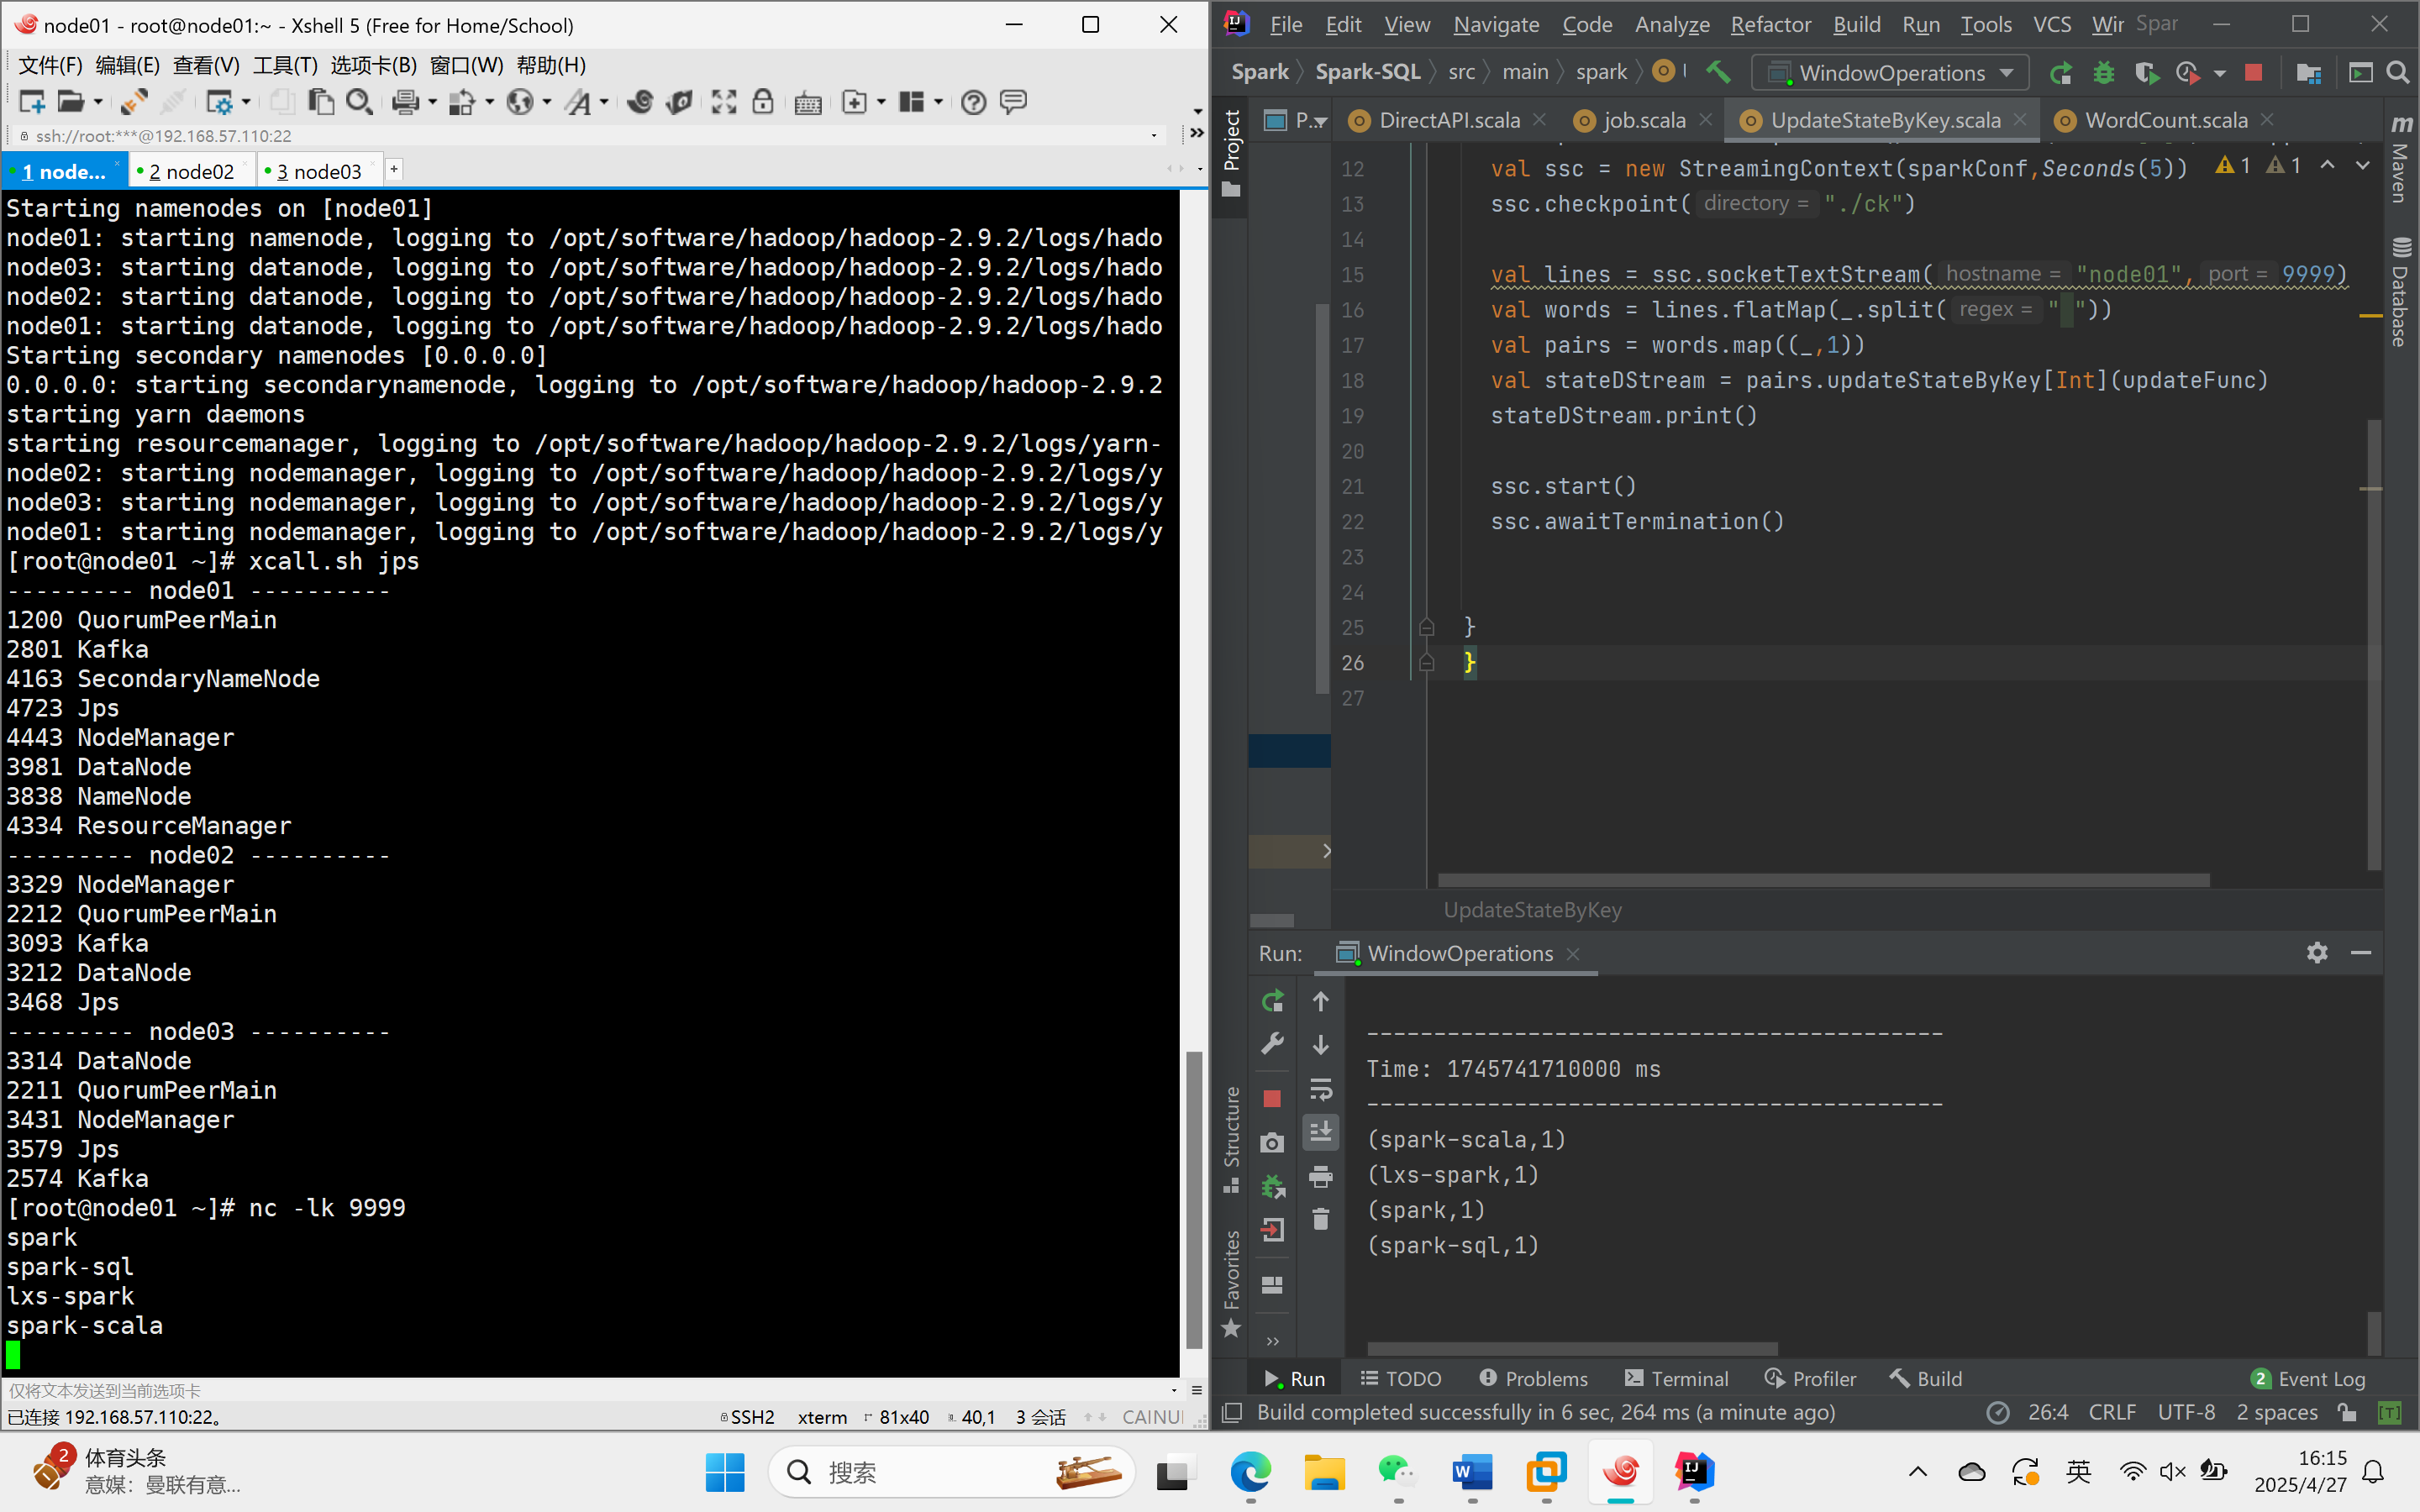Image resolution: width=2420 pixels, height=1512 pixels.
Task: Toggle scroll to end in Run console
Action: tap(1321, 1132)
